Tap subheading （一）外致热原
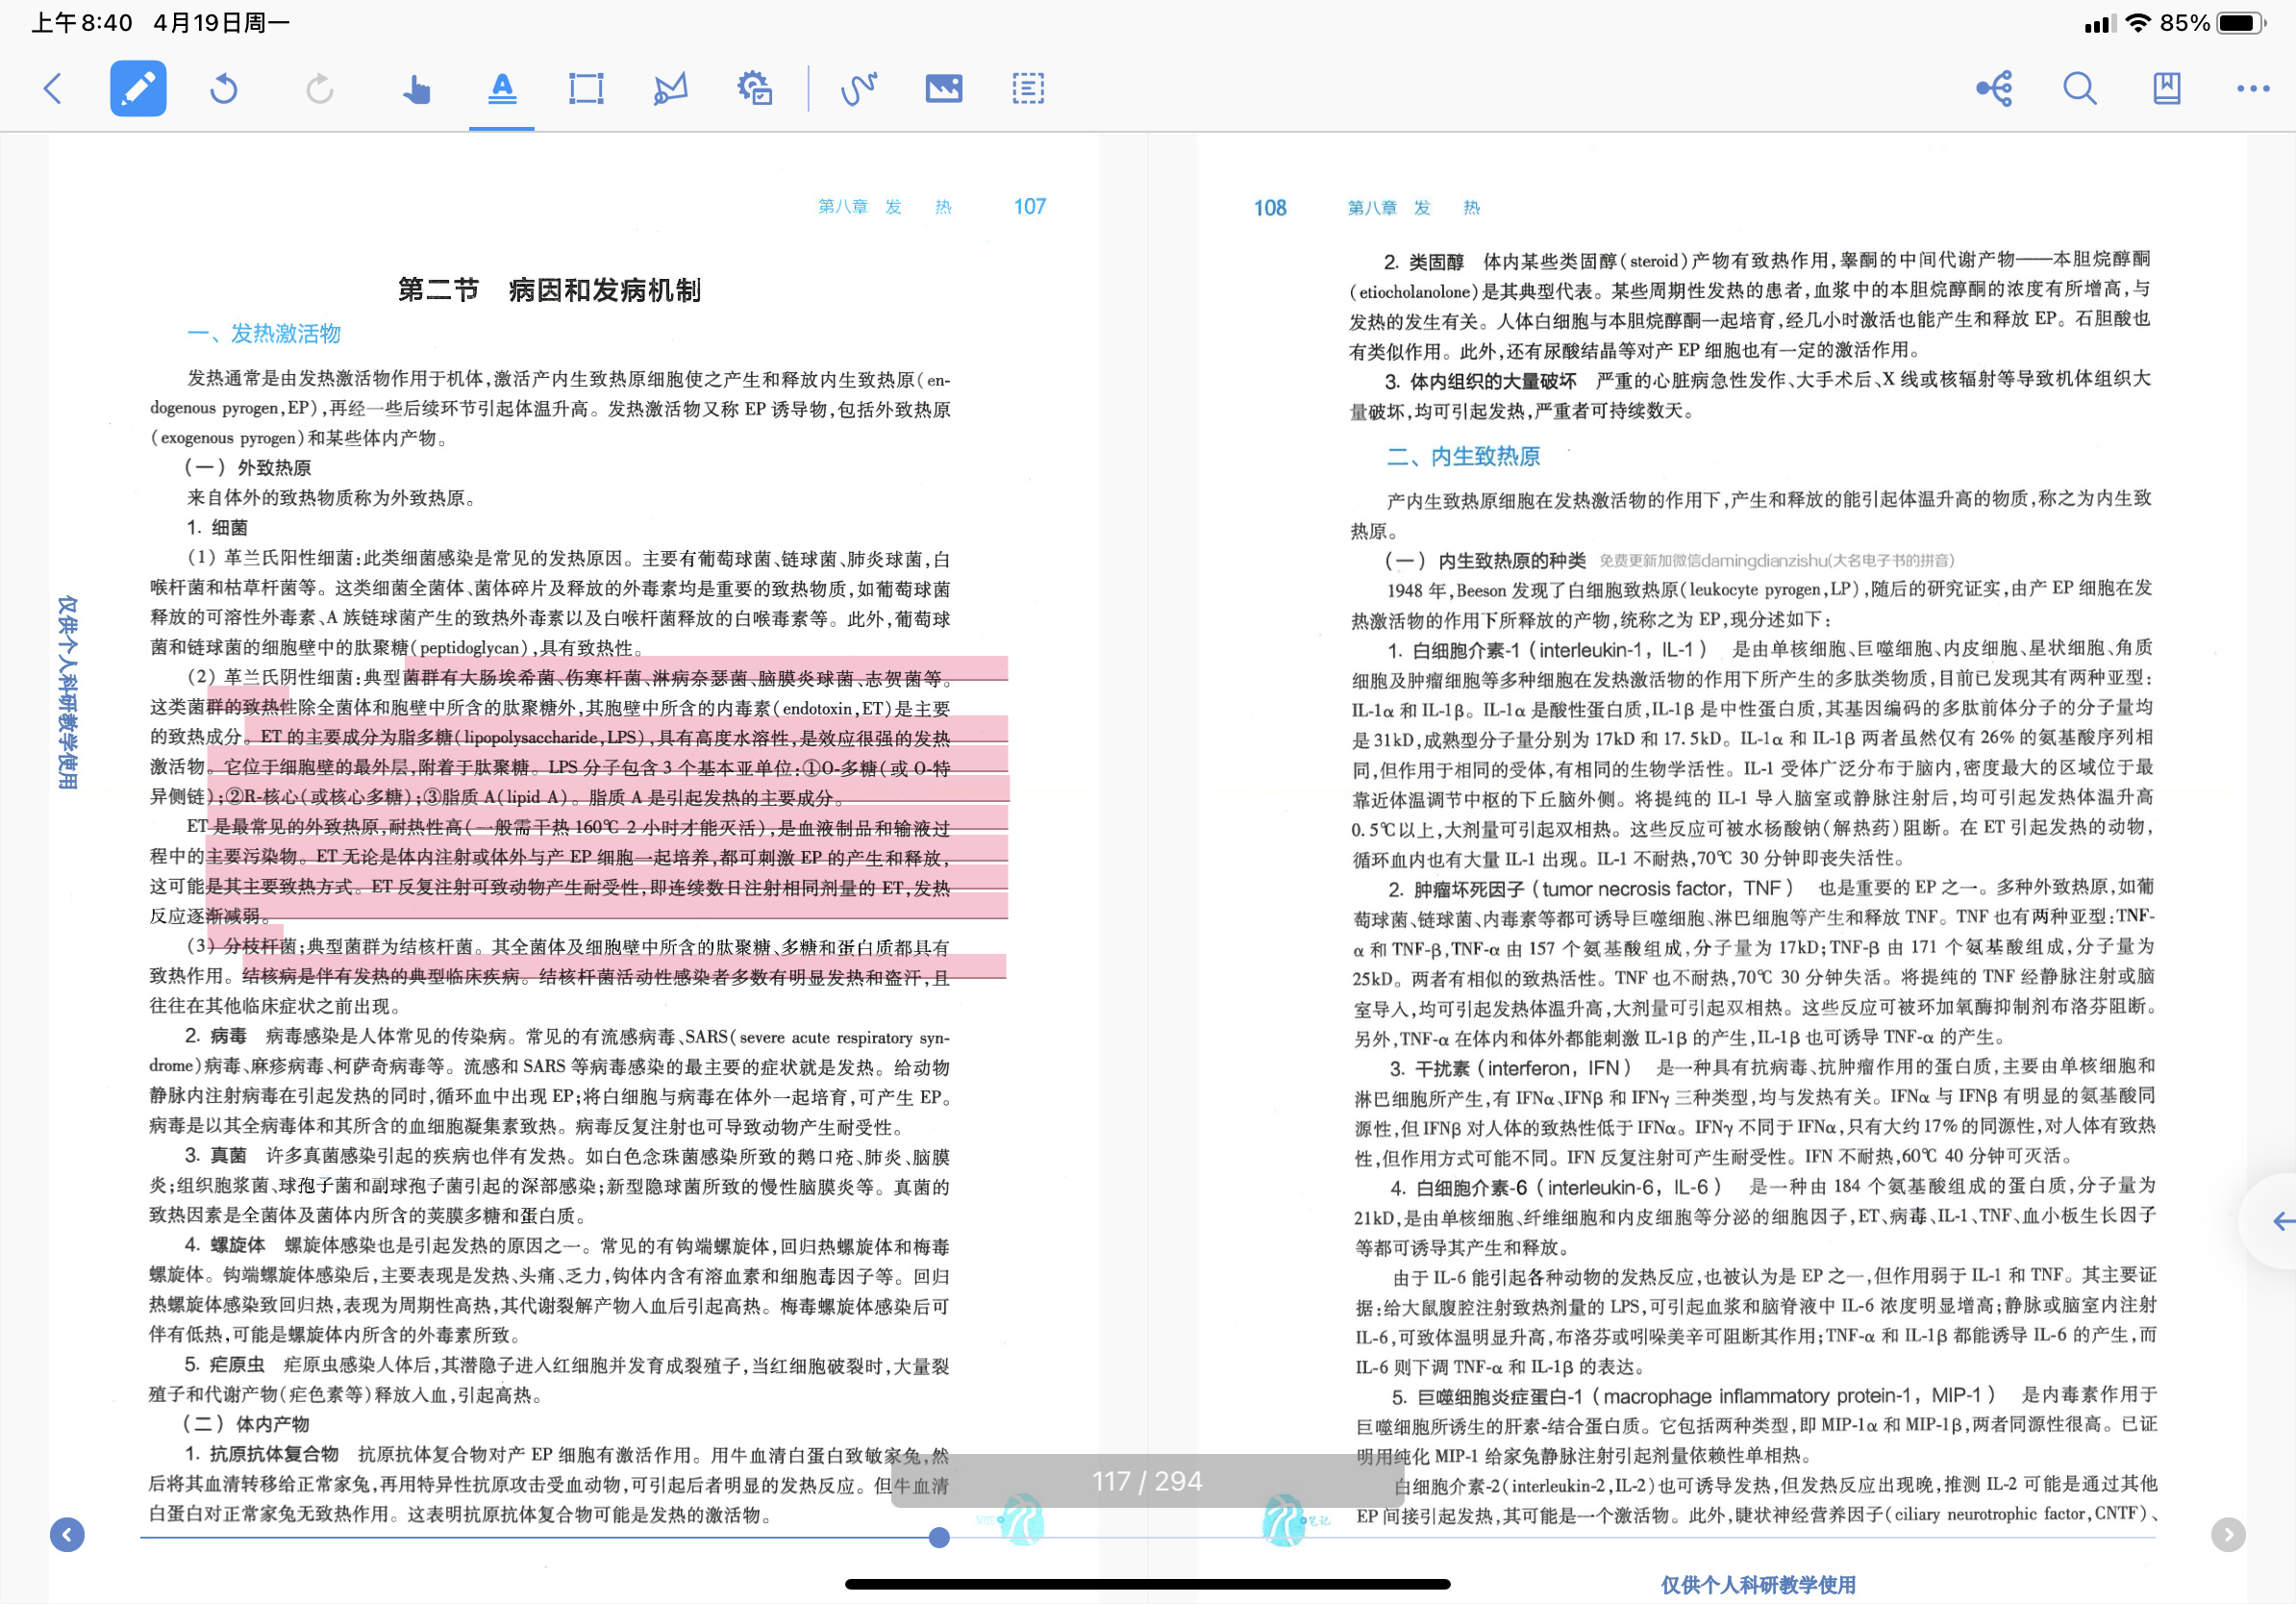The height and width of the screenshot is (1604, 2296). tap(247, 467)
